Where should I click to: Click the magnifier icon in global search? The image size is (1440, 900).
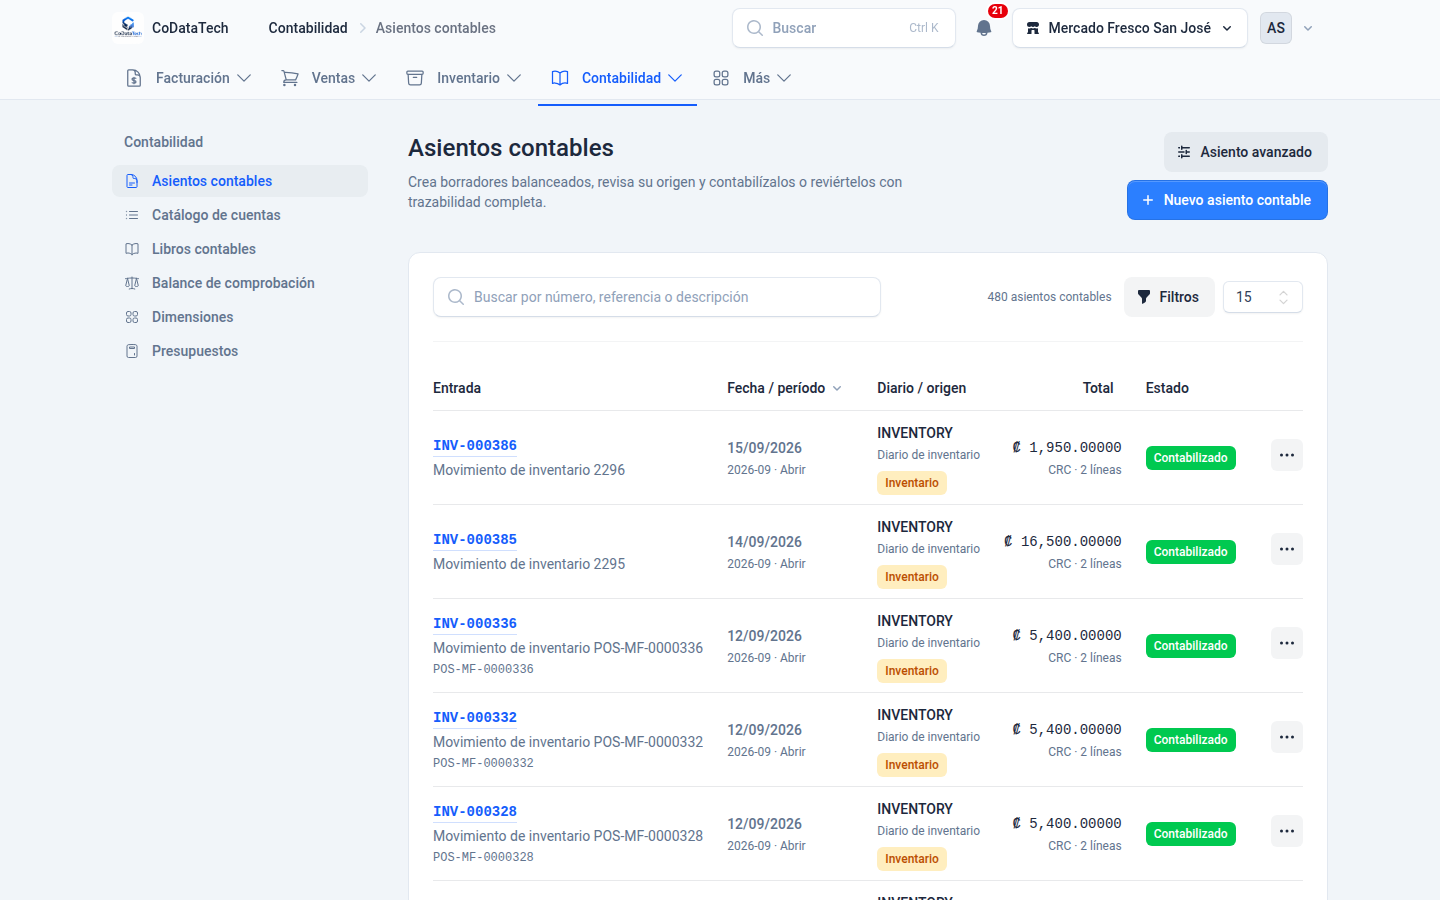(755, 28)
